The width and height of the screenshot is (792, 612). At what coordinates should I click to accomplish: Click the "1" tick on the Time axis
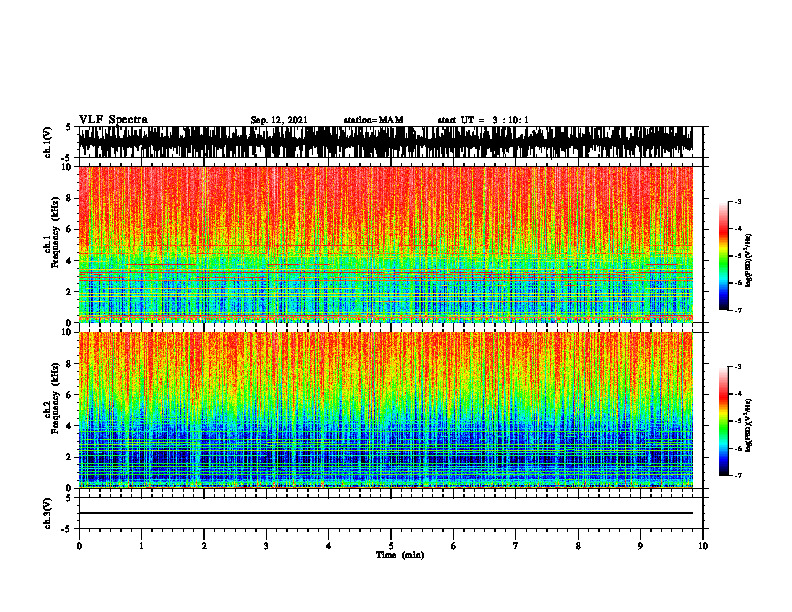coord(141,546)
